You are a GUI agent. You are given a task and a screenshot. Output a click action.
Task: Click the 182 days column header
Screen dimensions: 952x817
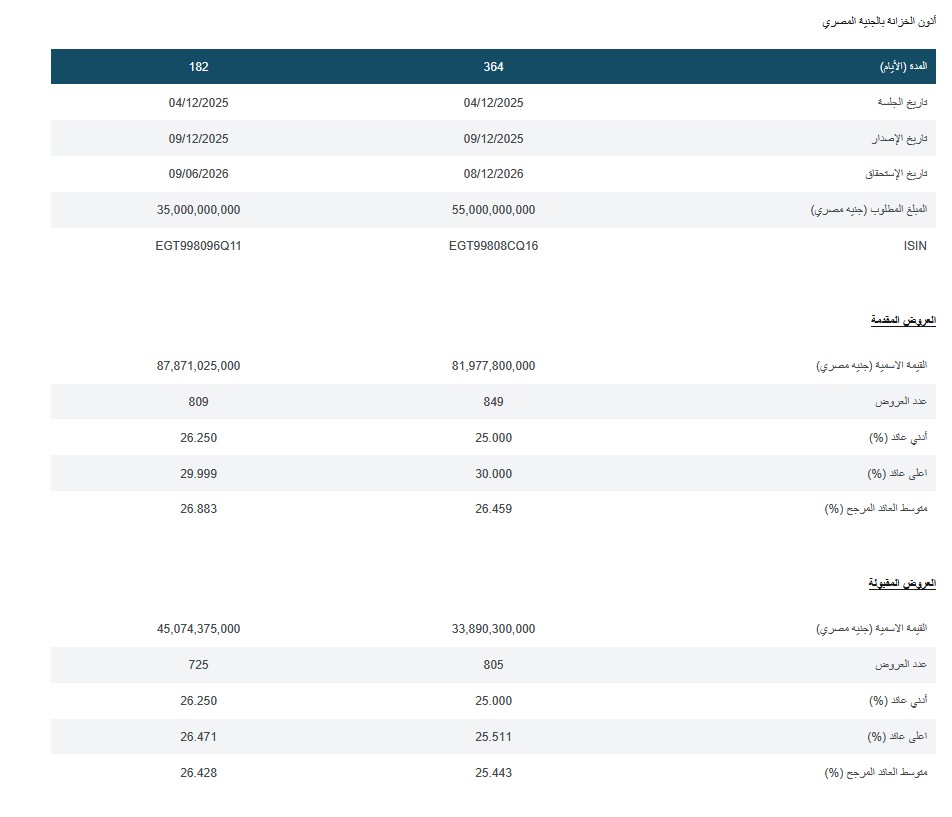[199, 67]
